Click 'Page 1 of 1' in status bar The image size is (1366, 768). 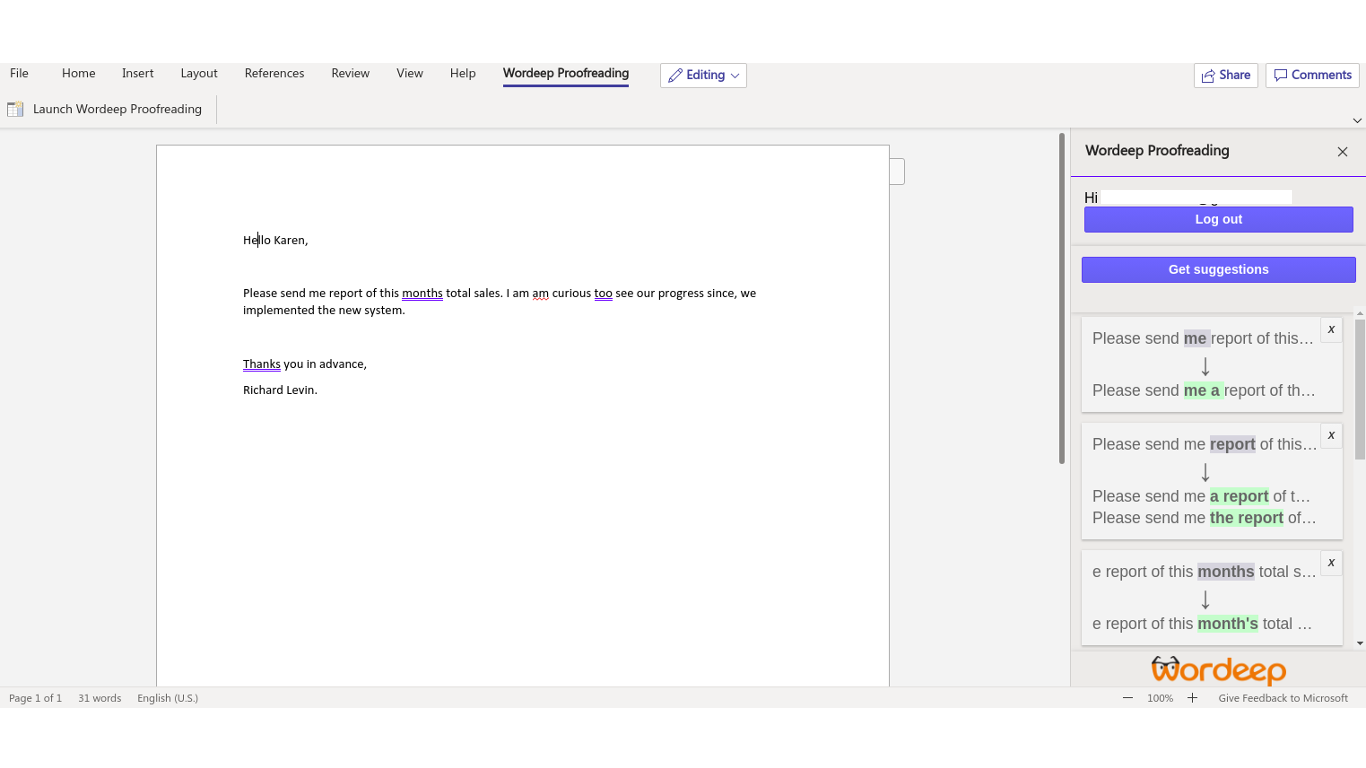tap(35, 698)
